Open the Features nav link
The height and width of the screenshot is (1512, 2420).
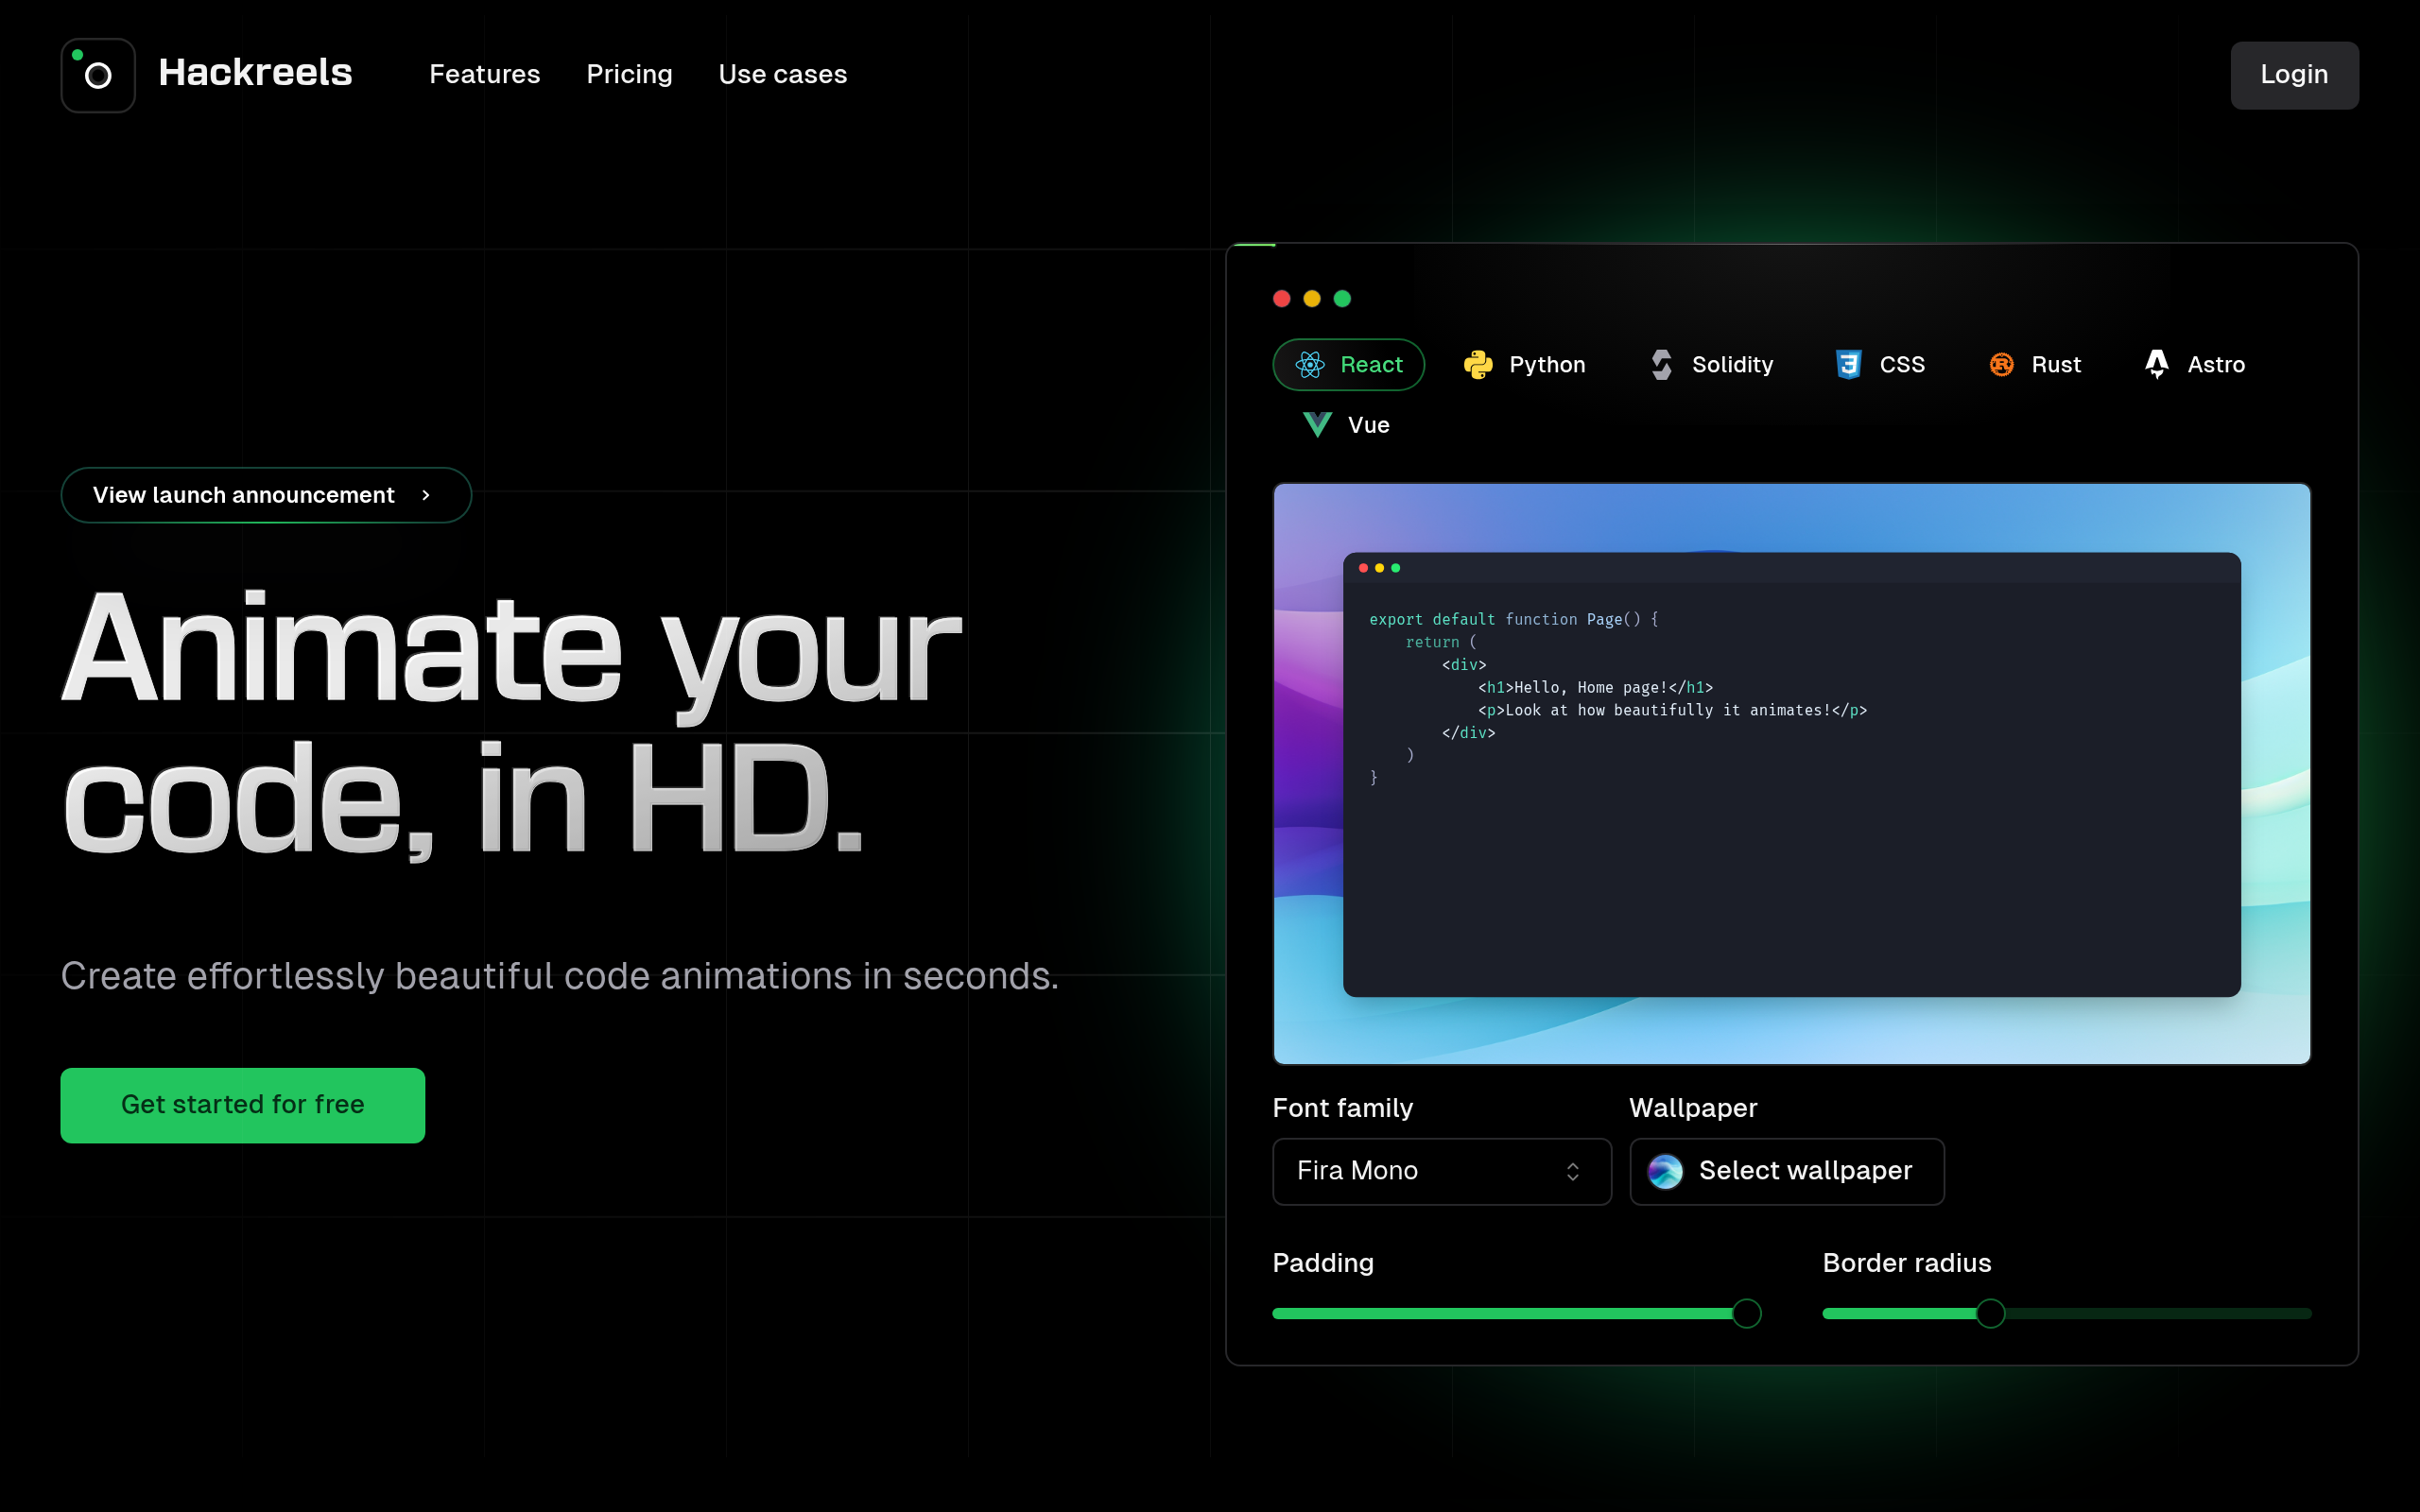point(485,75)
